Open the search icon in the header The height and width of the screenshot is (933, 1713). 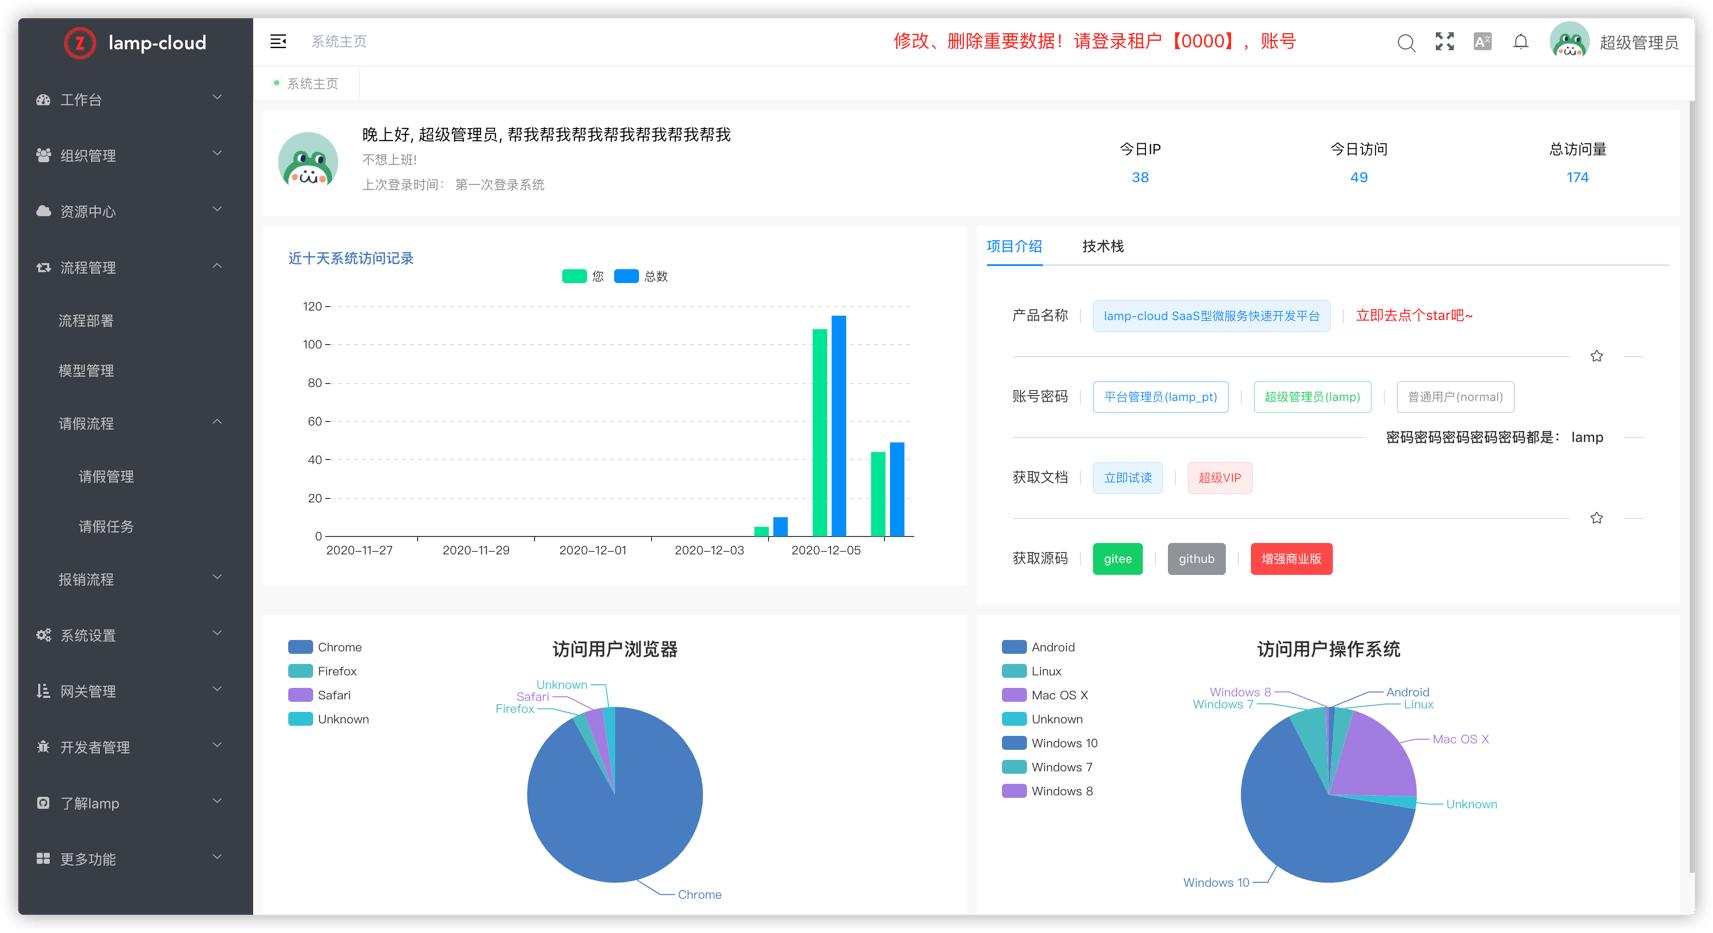pos(1406,42)
